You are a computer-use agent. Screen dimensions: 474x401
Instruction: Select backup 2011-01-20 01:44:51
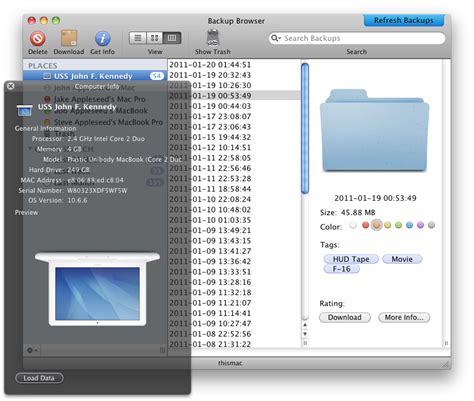(x=210, y=65)
